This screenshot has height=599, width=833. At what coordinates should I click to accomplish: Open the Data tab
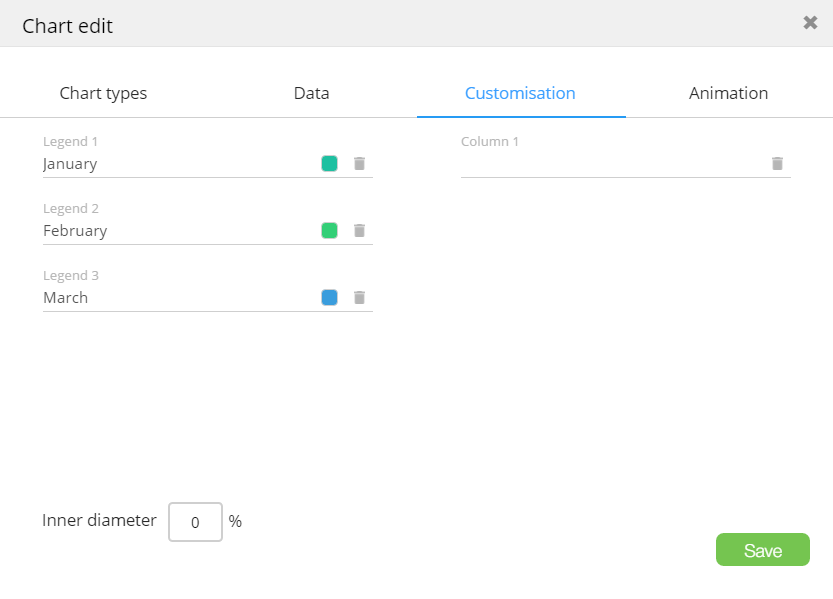[311, 93]
